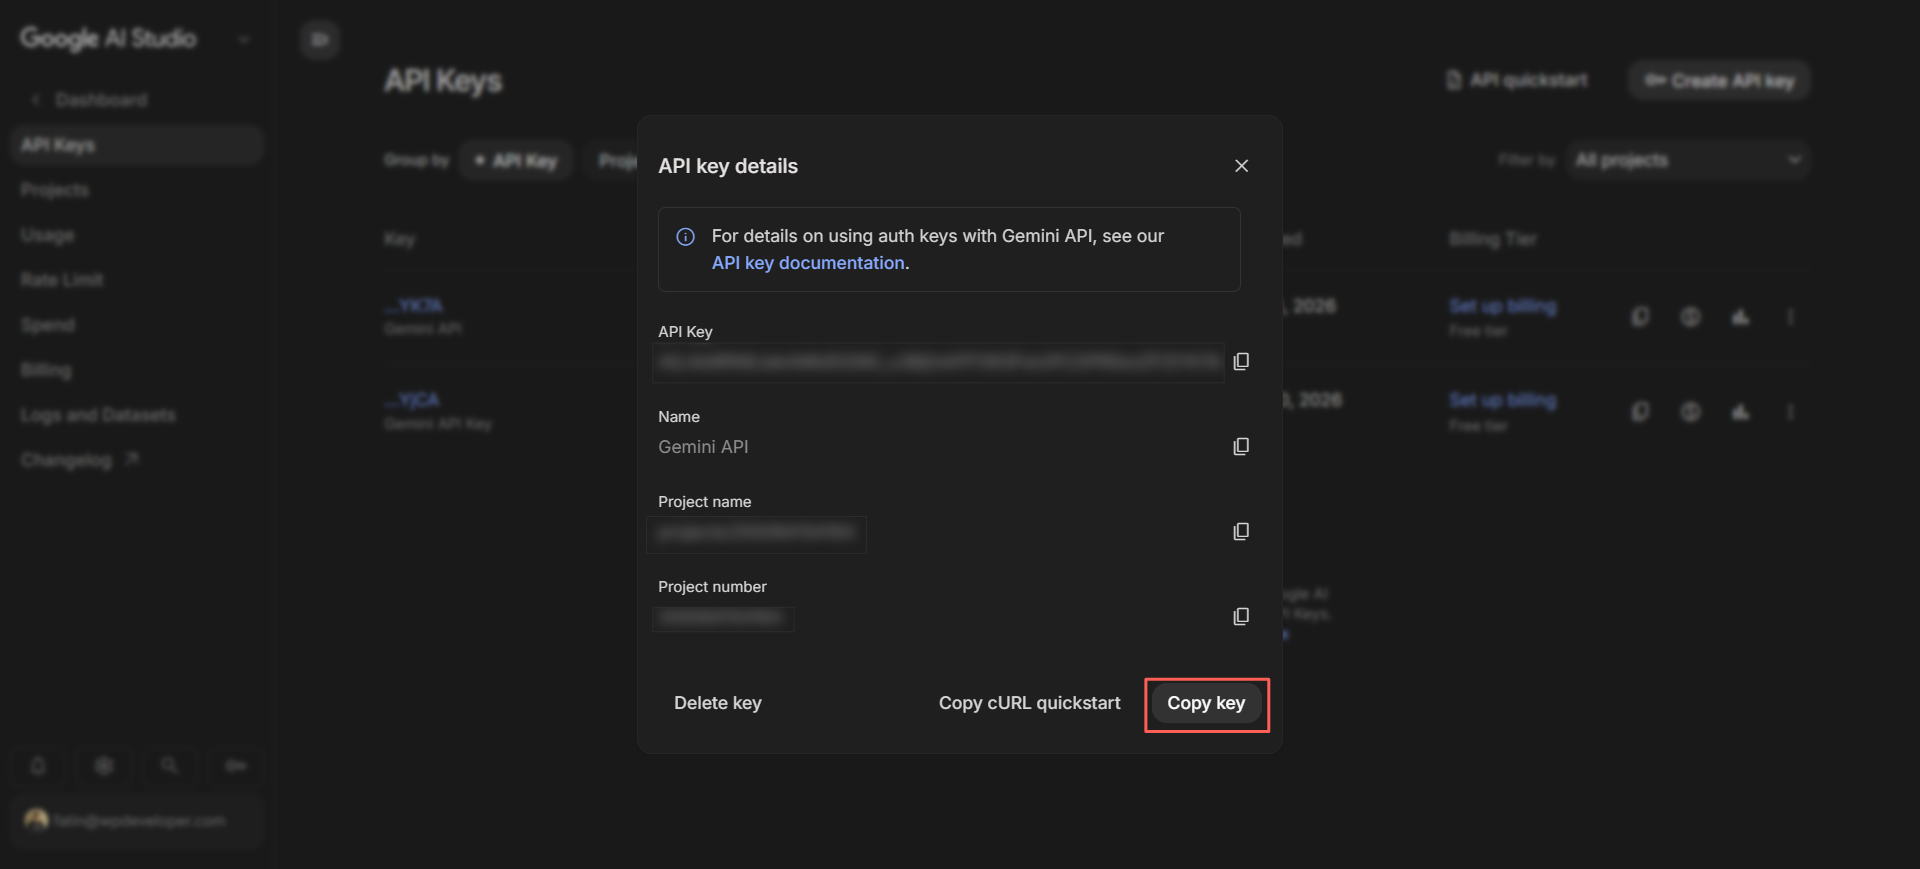Open the account menu by the email
Screen dimensions: 1920x869
(x=137, y=821)
